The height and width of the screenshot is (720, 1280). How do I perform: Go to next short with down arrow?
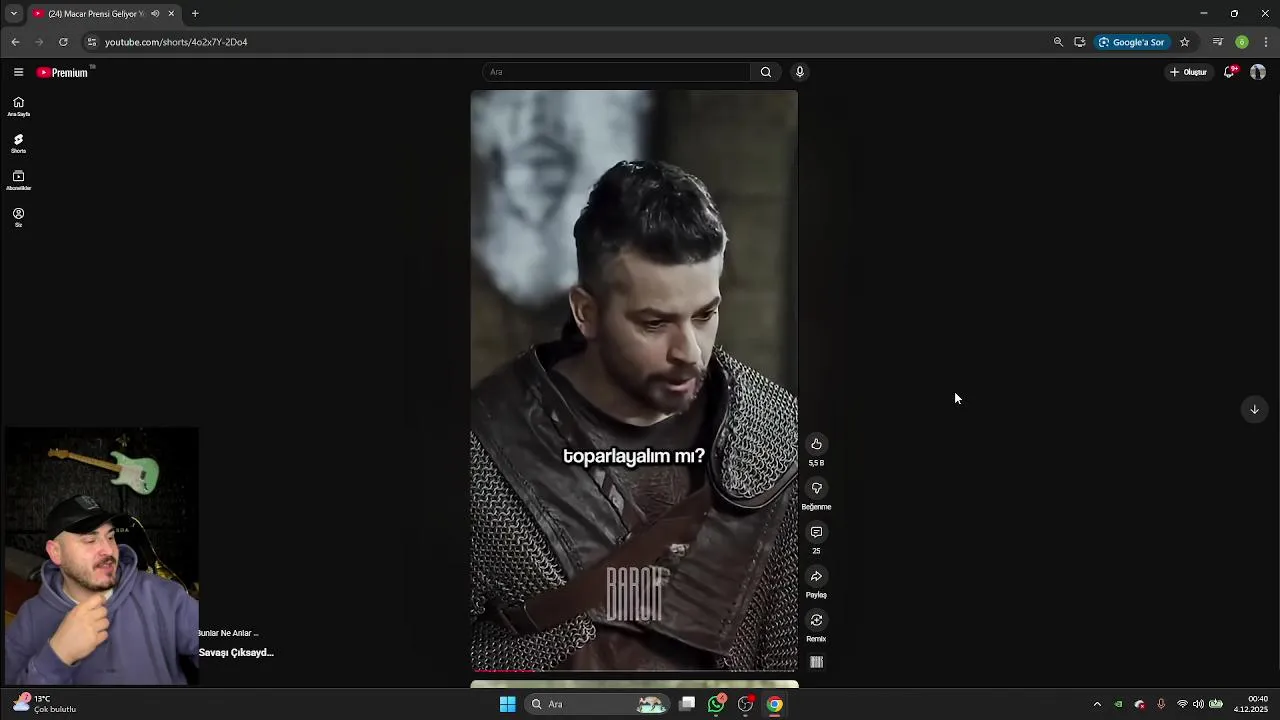point(1254,409)
